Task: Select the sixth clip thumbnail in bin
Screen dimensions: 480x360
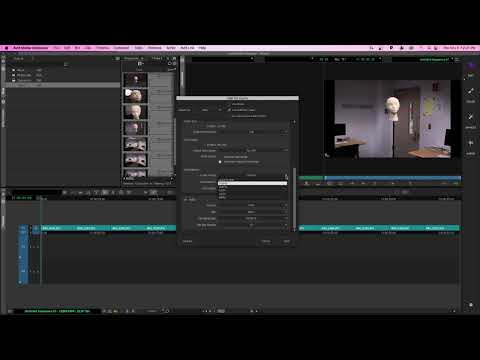Action: 135,160
